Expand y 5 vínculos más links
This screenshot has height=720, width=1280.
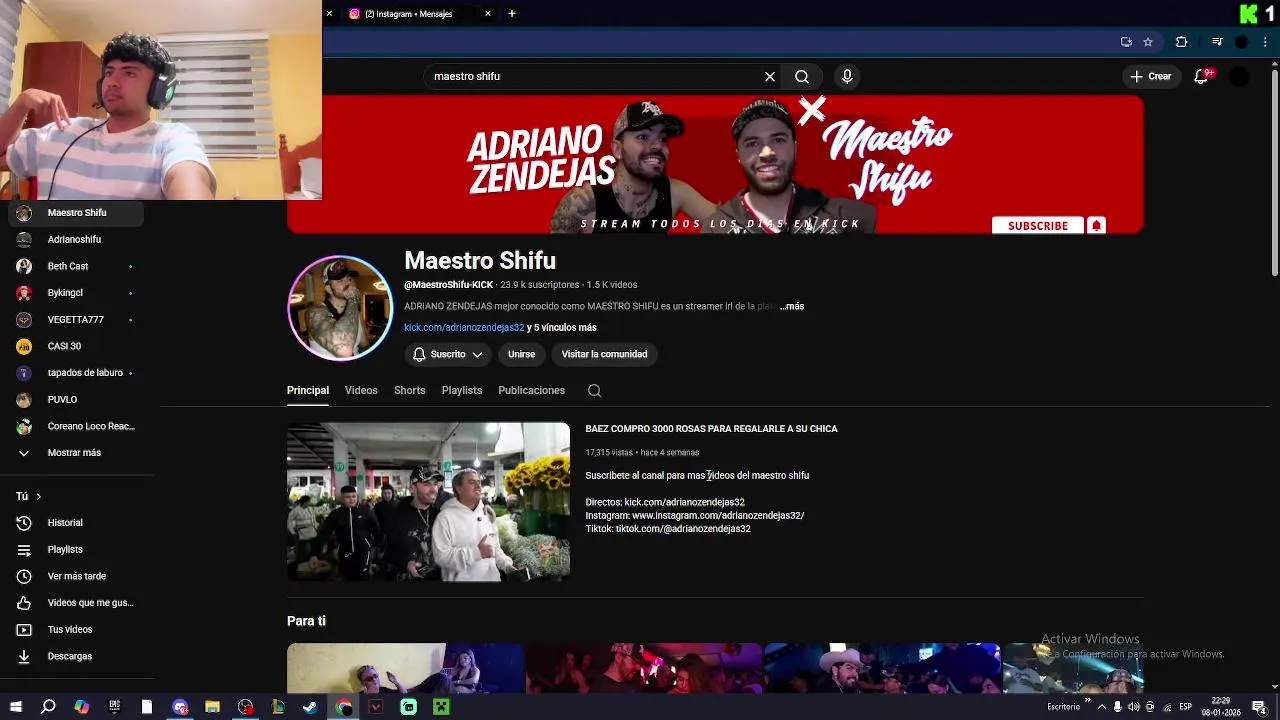[x=562, y=328]
